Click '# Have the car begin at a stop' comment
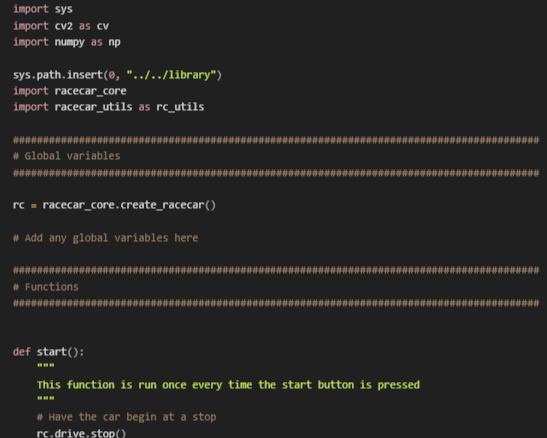Screen dimensions: 547x438 tap(126, 417)
